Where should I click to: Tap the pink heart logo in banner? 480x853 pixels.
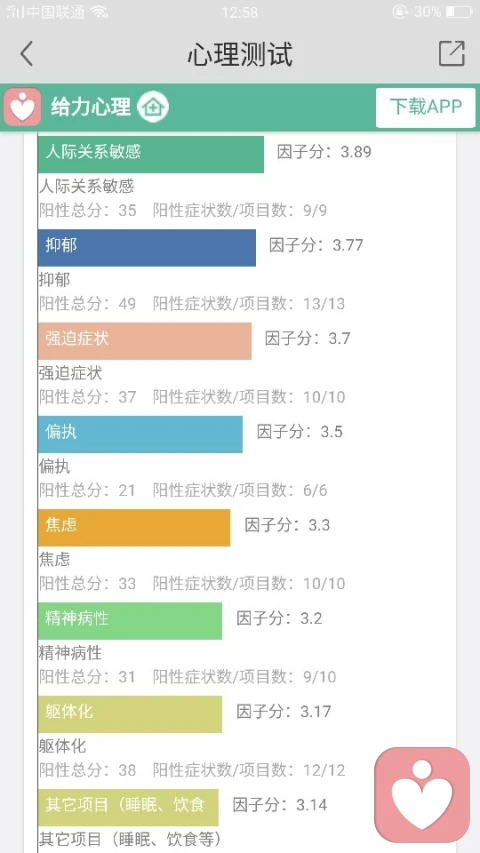point(22,107)
